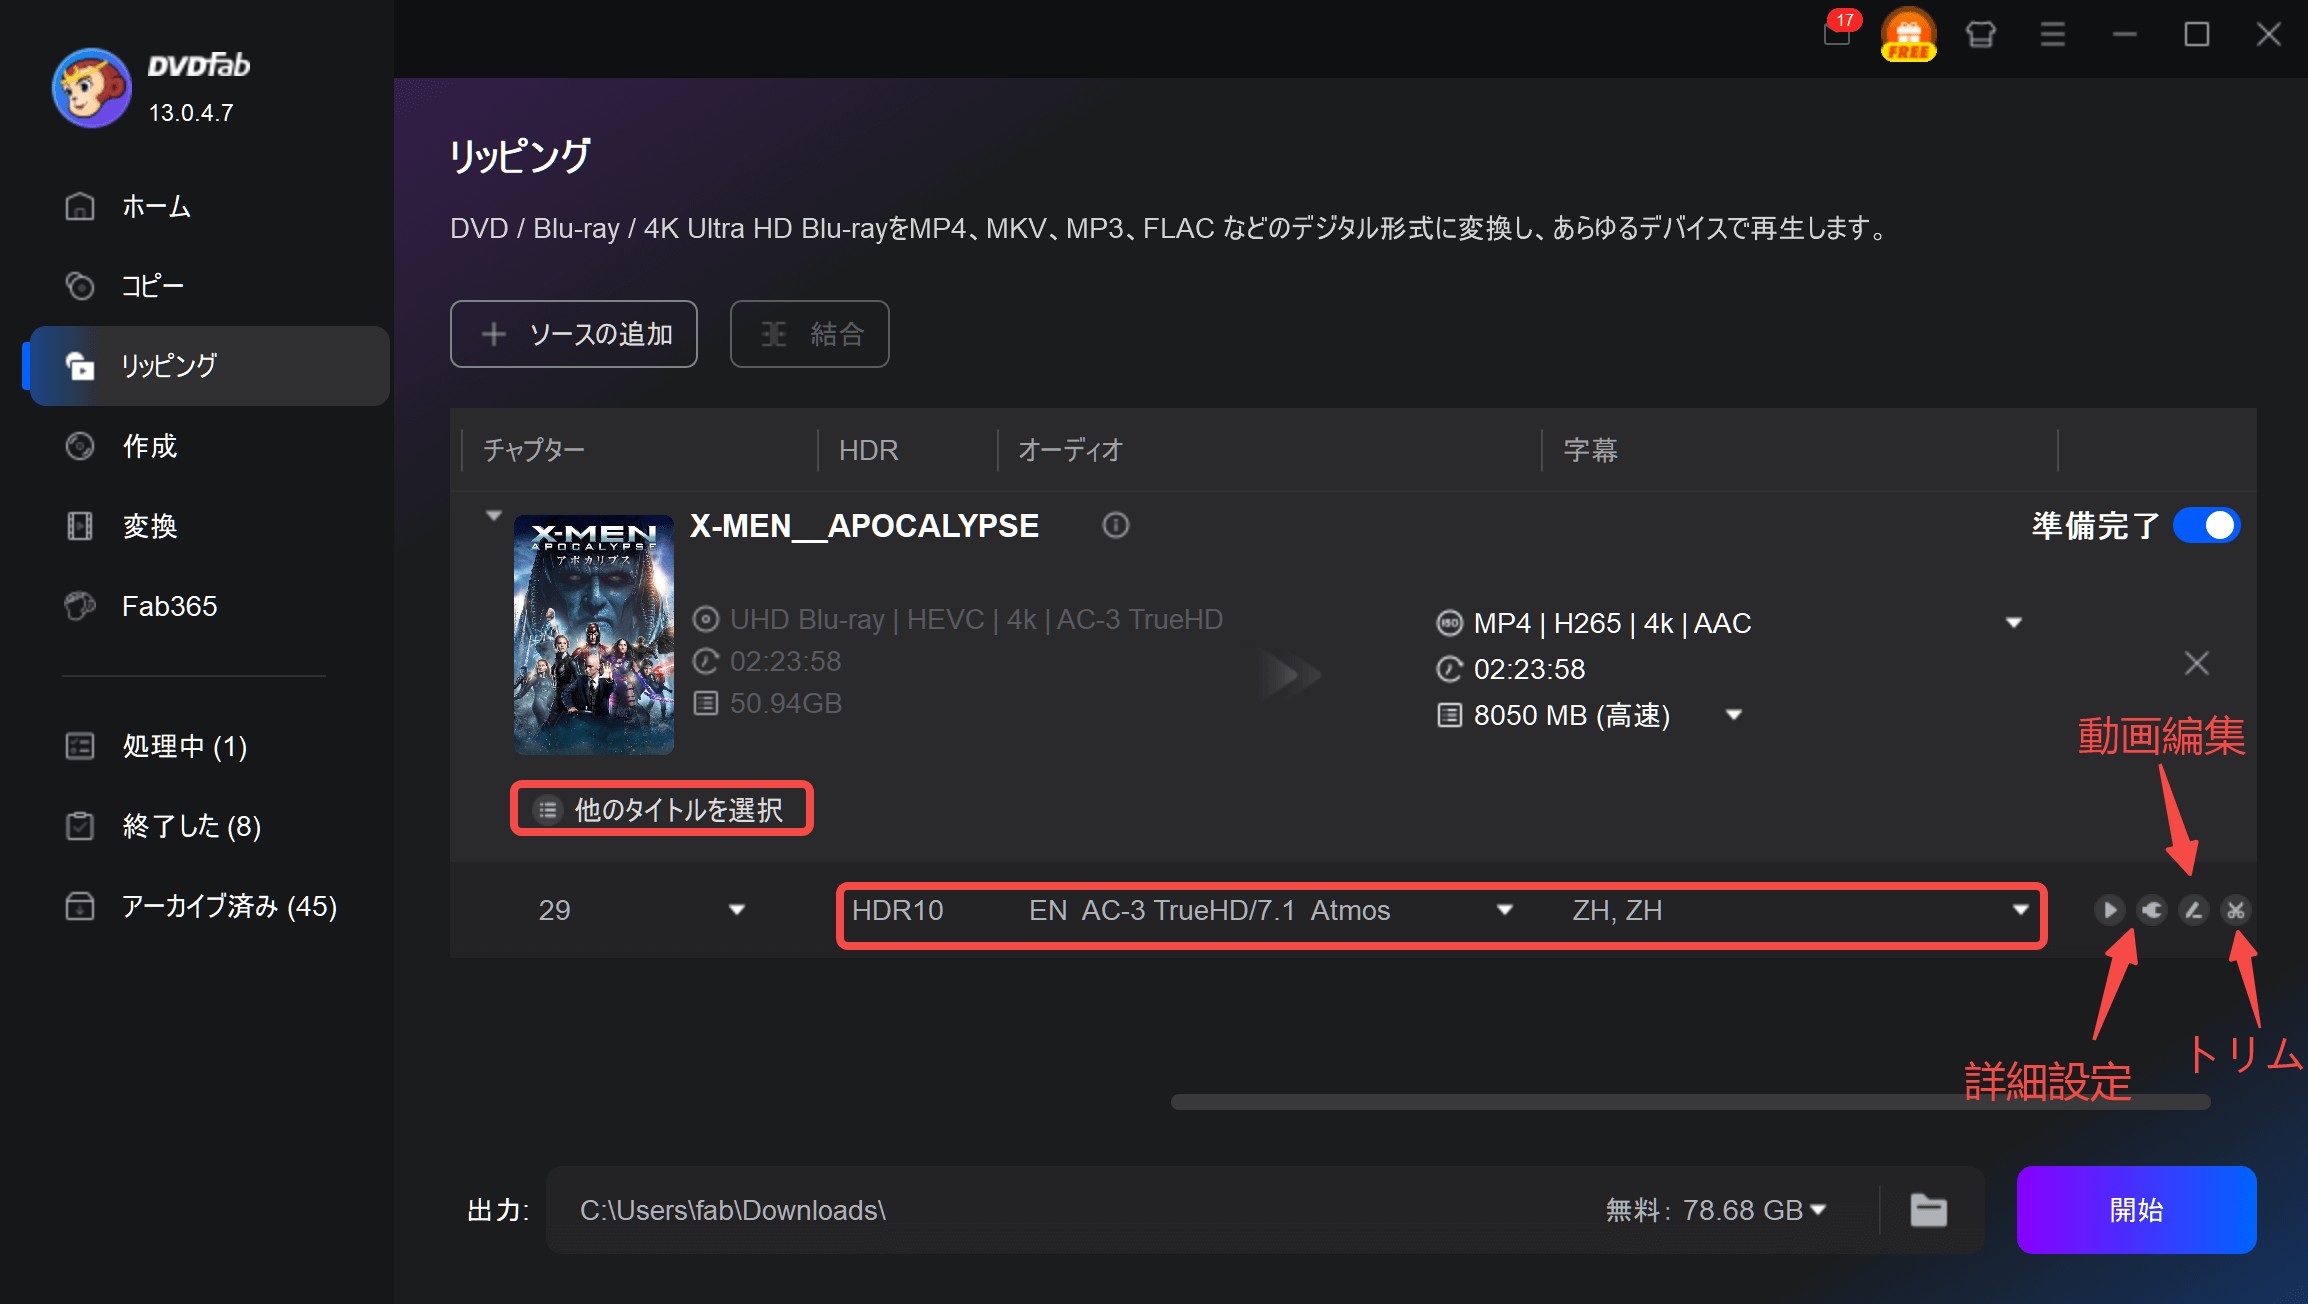
Task: Open Fab365 in sidebar
Action: point(210,606)
